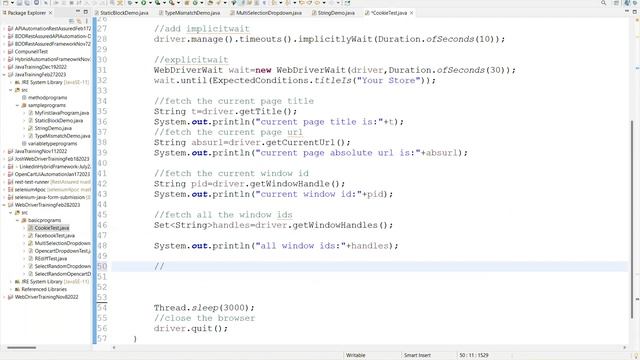The image size is (640, 360).
Task: Select the variabletypeprograms package
Action: click(52, 144)
